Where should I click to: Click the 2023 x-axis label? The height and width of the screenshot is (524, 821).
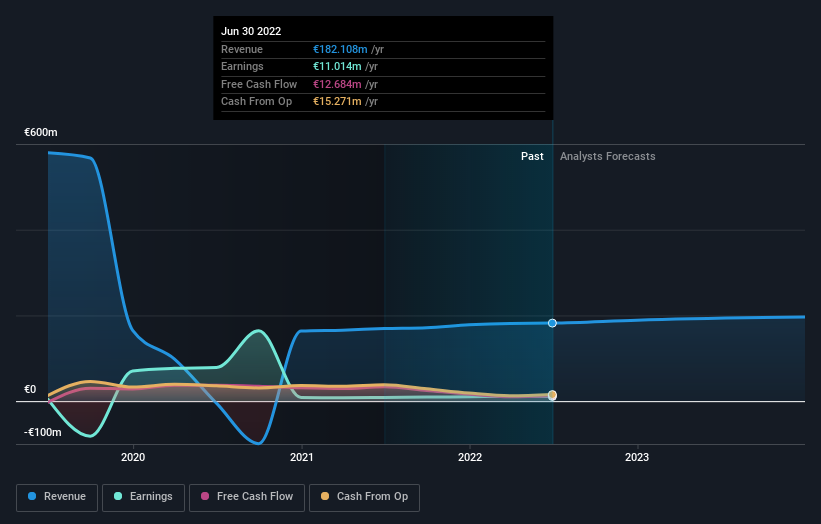[x=637, y=457]
